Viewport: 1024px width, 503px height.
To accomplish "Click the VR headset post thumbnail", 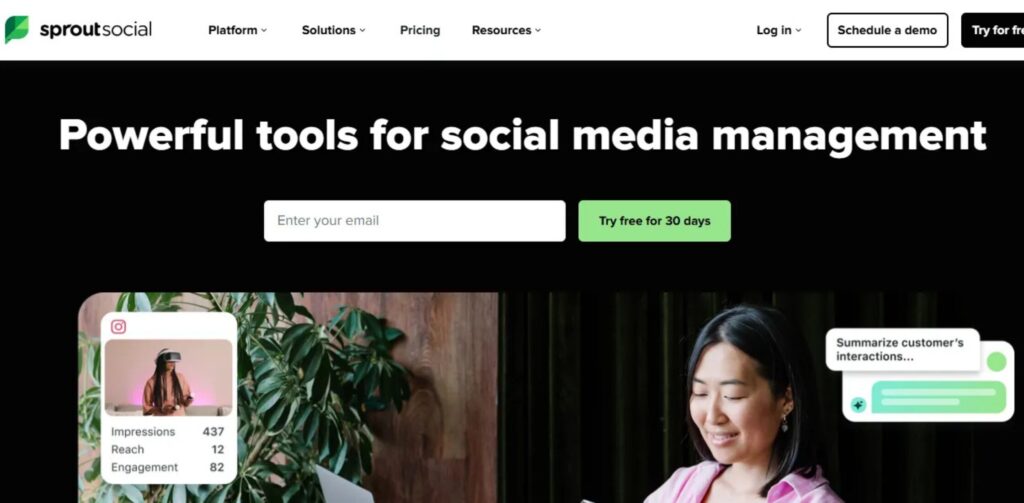I will [168, 378].
